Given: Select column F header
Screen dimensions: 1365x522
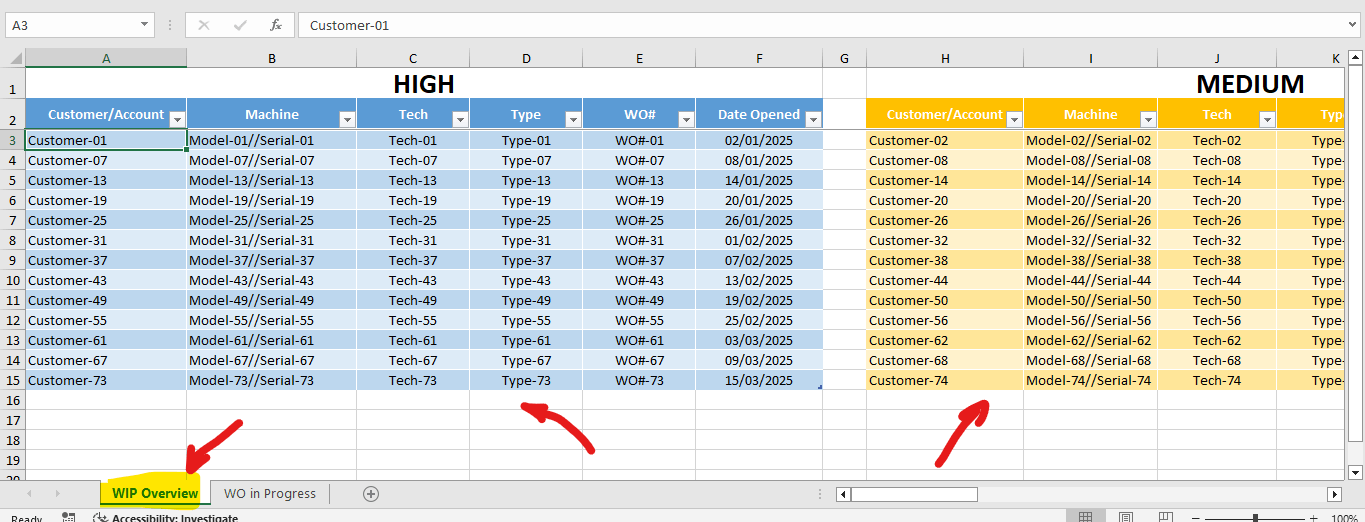Looking at the screenshot, I should [x=759, y=58].
